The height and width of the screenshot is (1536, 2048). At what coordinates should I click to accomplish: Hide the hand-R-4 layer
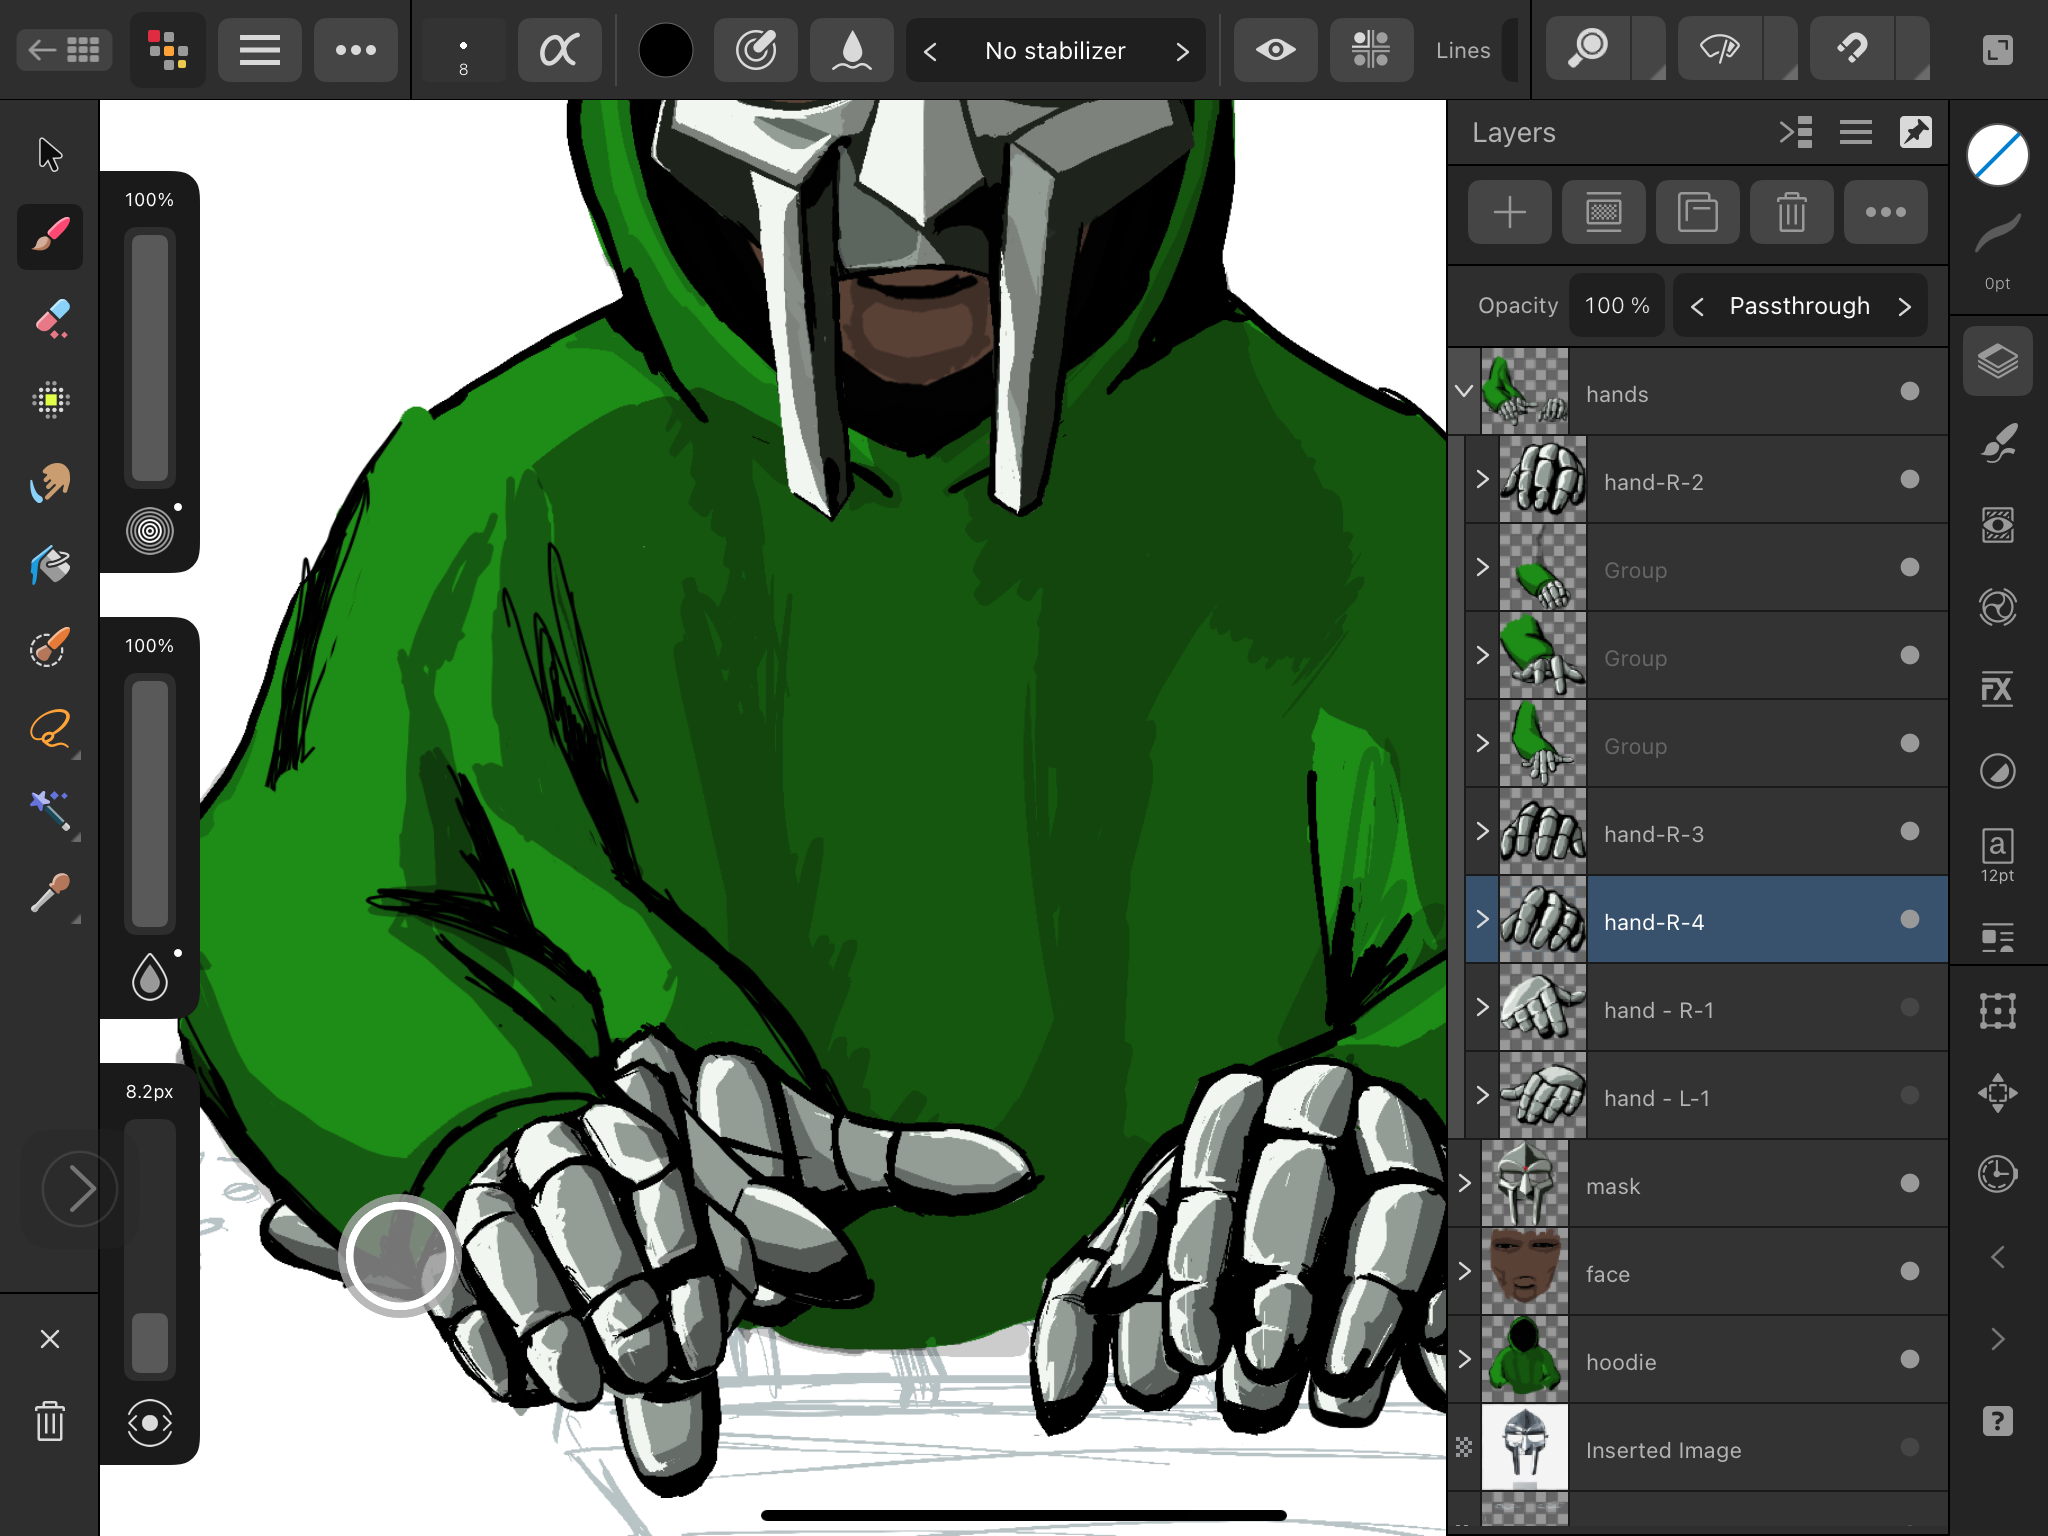click(1909, 919)
